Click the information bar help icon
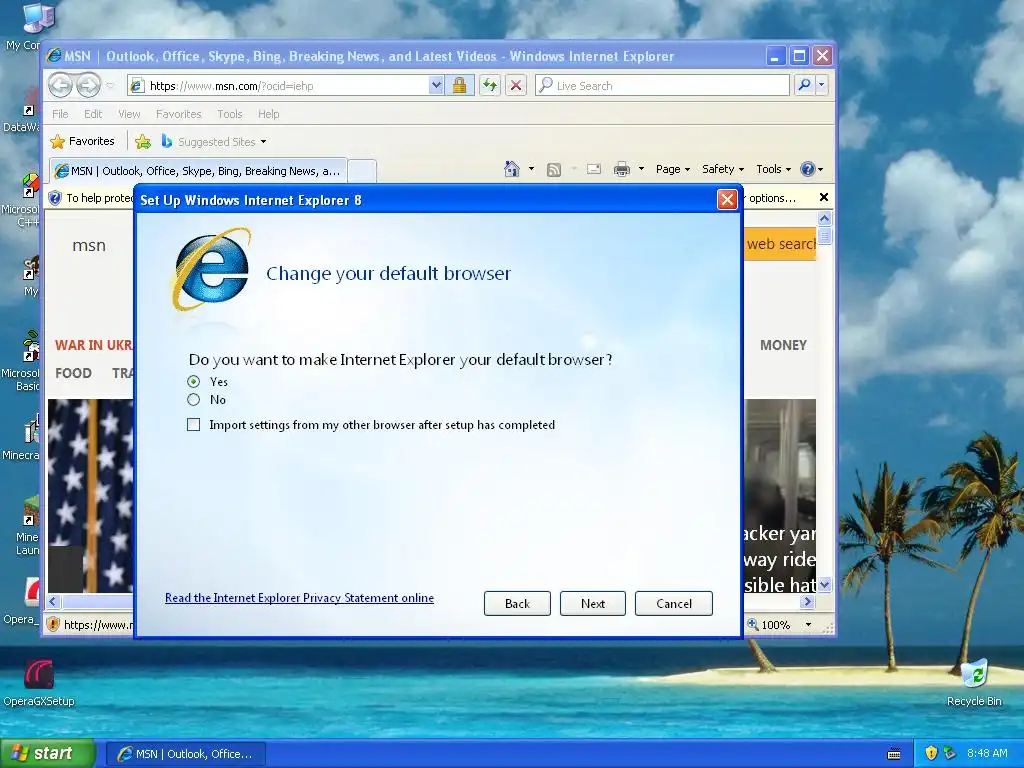The width and height of the screenshot is (1024, 768). (x=55, y=198)
